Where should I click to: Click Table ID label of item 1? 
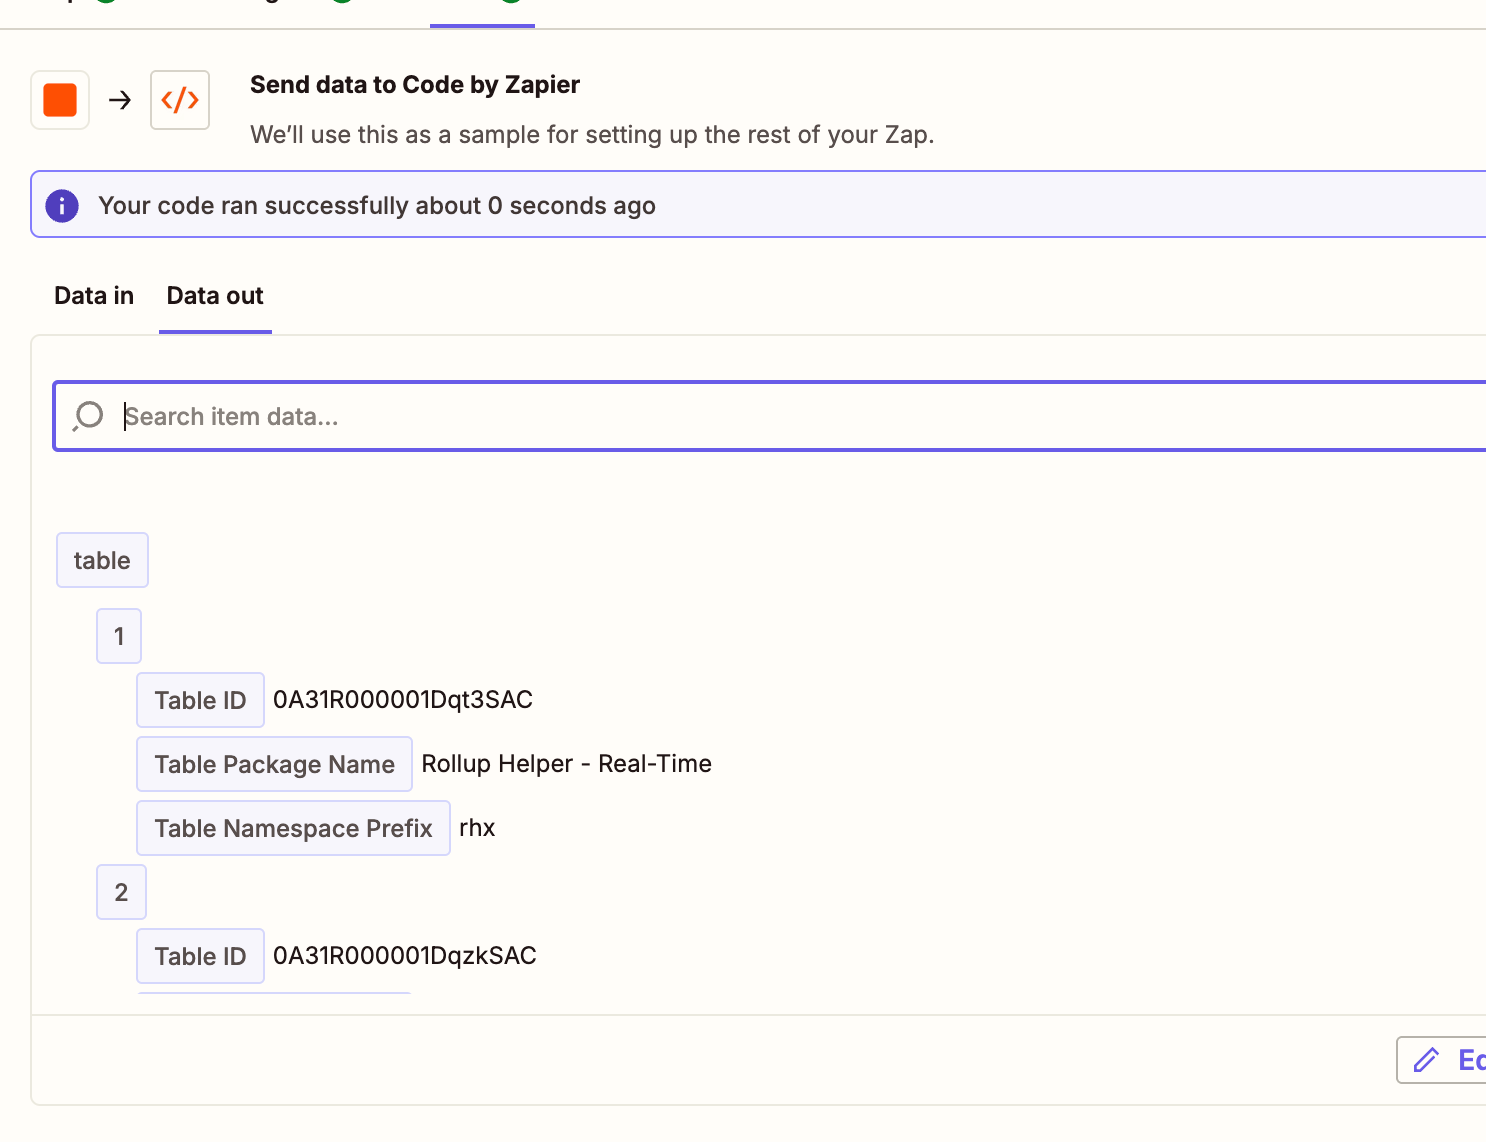point(200,700)
